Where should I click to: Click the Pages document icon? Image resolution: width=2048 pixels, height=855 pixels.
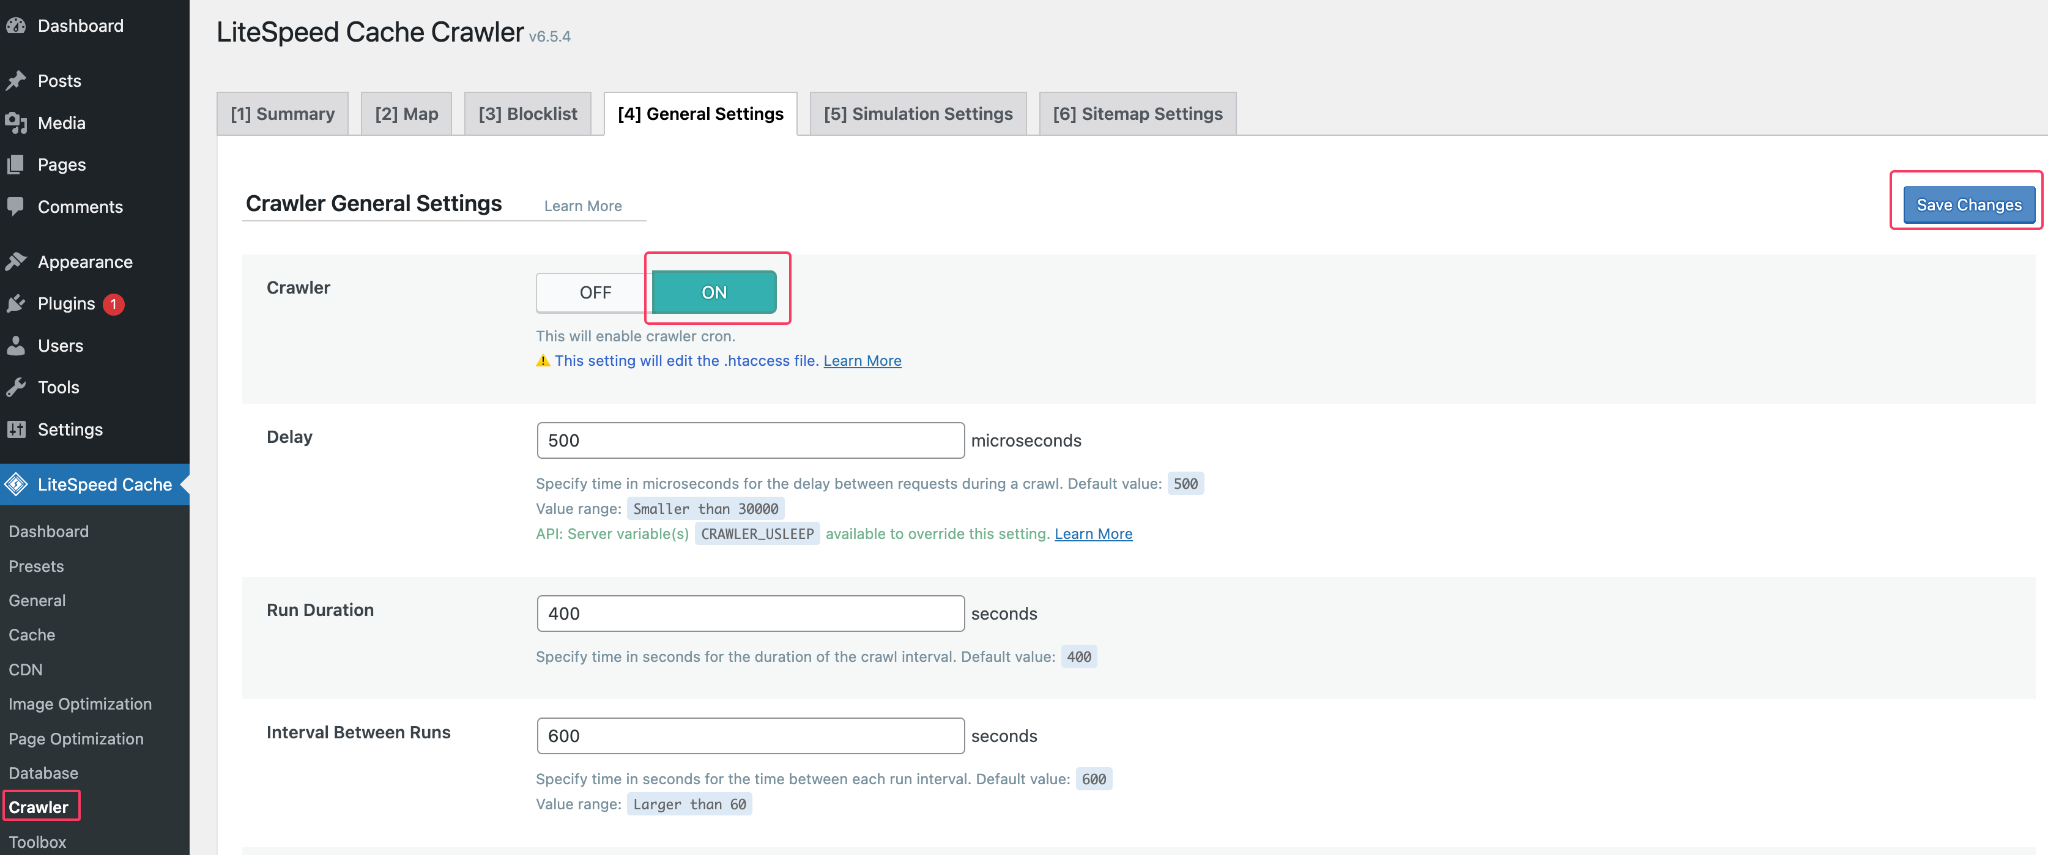[16, 165]
